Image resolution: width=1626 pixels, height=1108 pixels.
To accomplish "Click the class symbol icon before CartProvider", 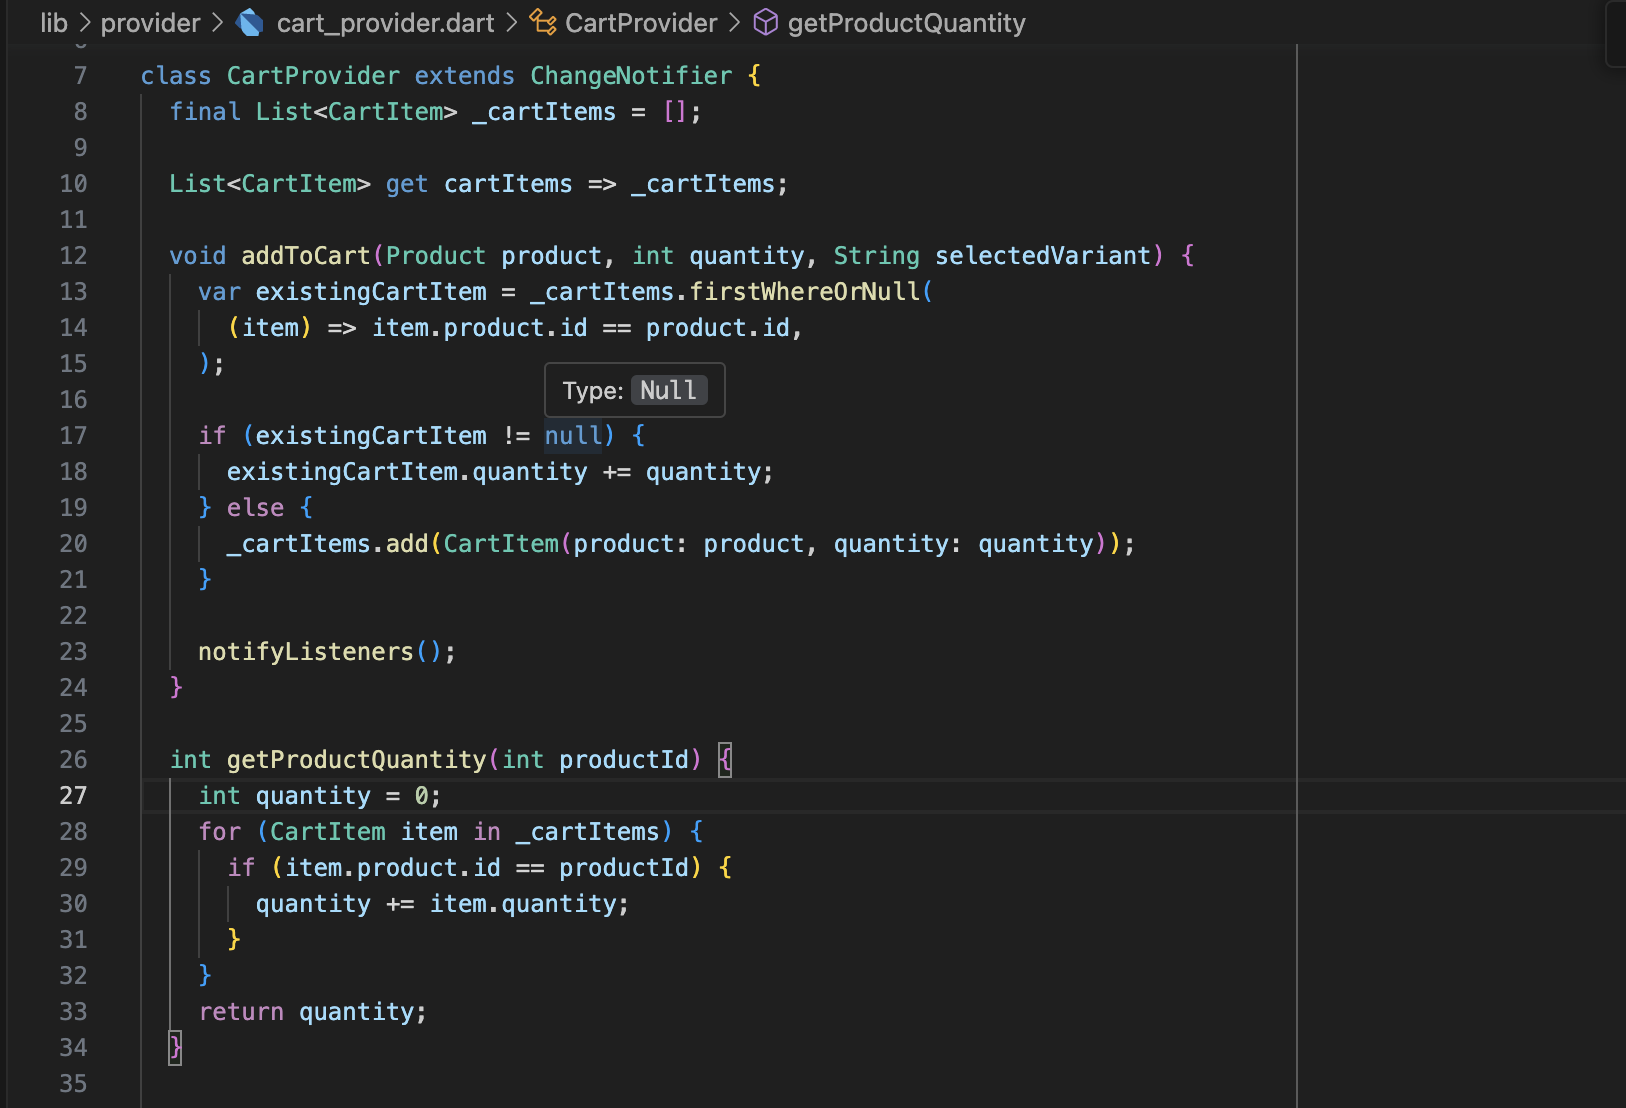I will click(543, 22).
